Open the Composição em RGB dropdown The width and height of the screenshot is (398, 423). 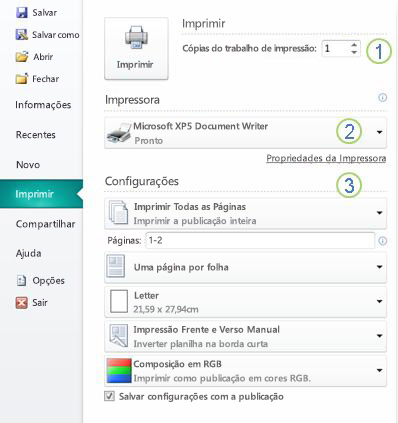pos(379,370)
